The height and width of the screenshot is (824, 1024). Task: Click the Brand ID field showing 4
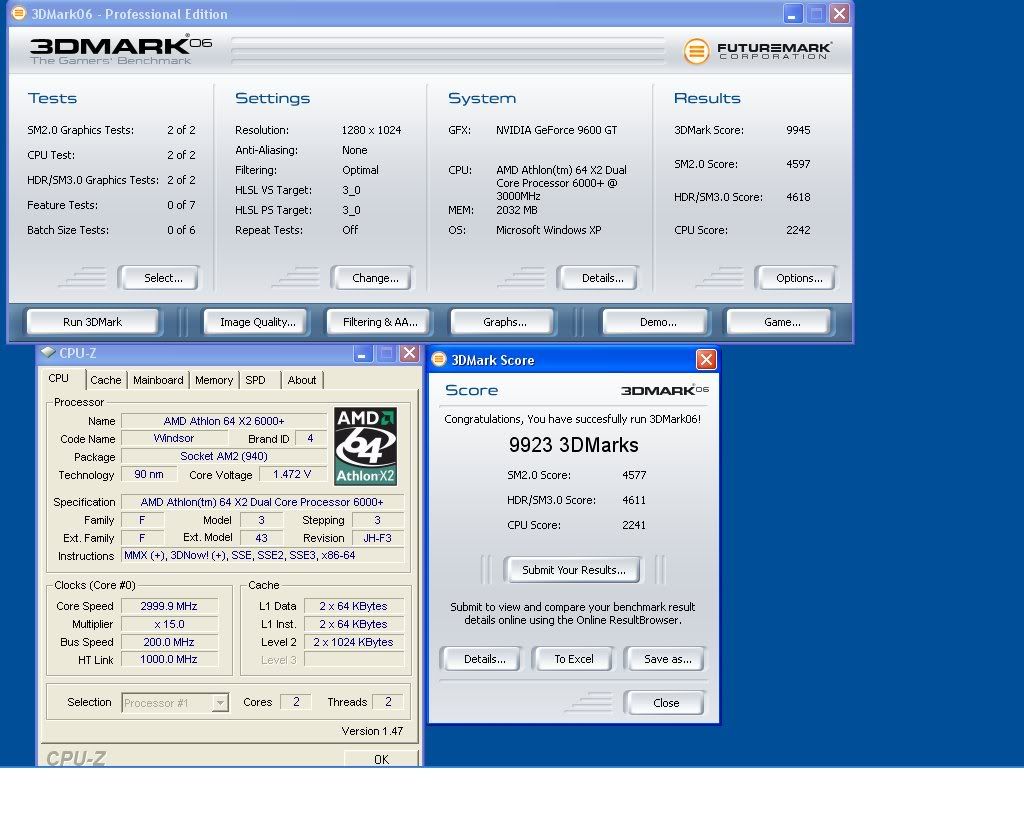click(x=310, y=438)
